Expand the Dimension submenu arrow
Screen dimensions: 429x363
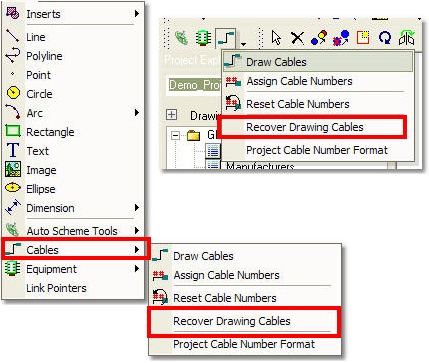(137, 208)
